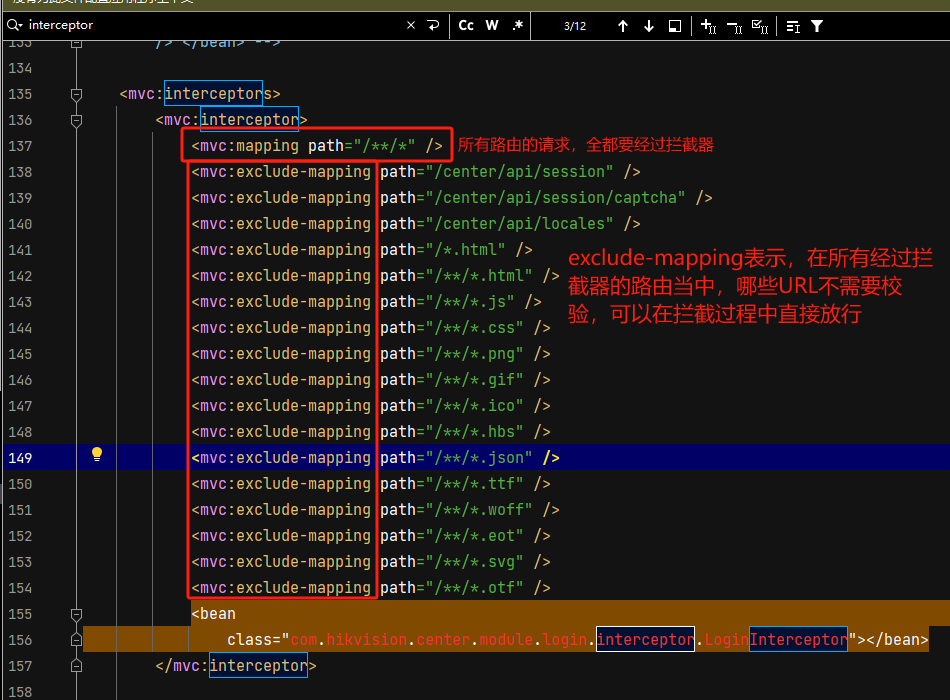This screenshot has width=950, height=700.
Task: Go to next occurrence with down arrow
Action: (x=649, y=26)
